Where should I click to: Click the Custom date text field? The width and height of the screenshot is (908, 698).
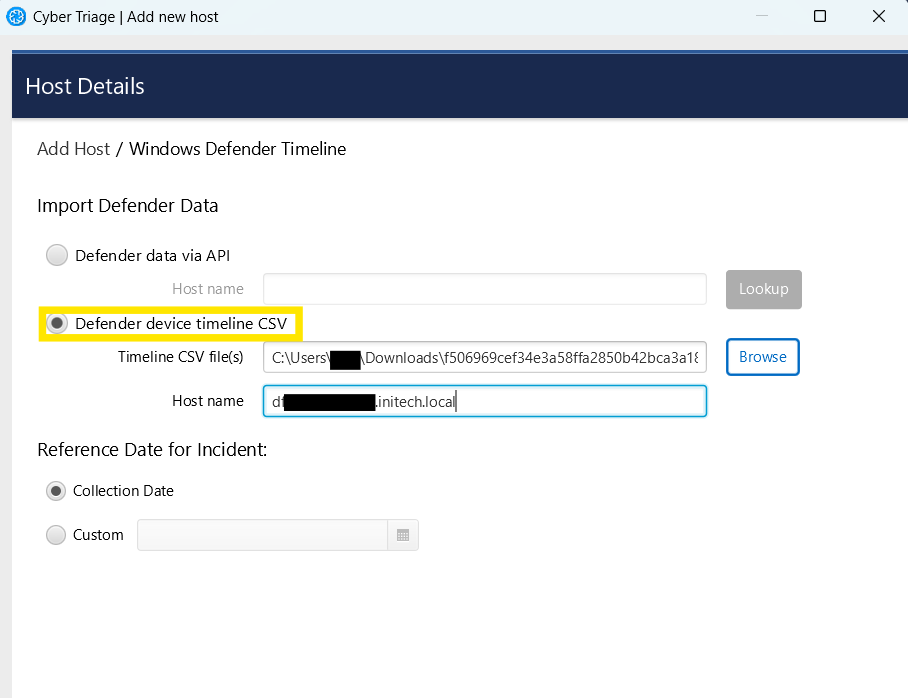pos(262,535)
